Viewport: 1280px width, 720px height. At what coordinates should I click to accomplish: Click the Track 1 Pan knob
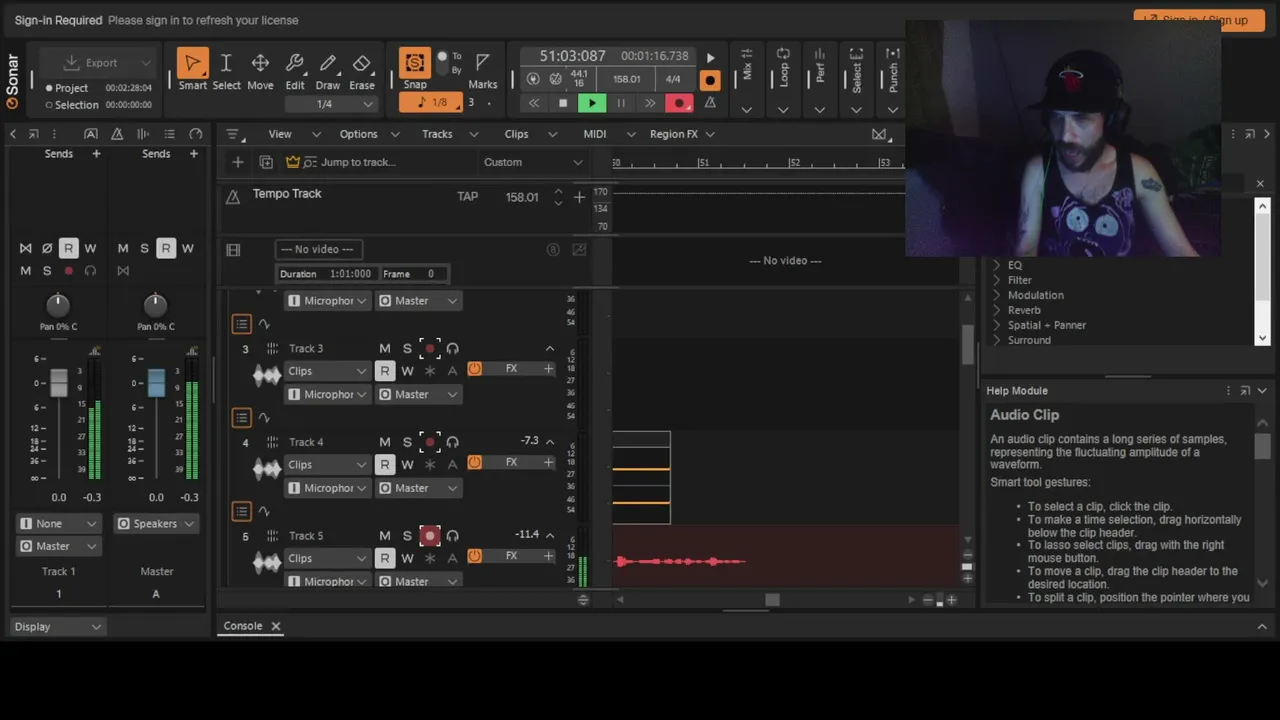[x=58, y=305]
